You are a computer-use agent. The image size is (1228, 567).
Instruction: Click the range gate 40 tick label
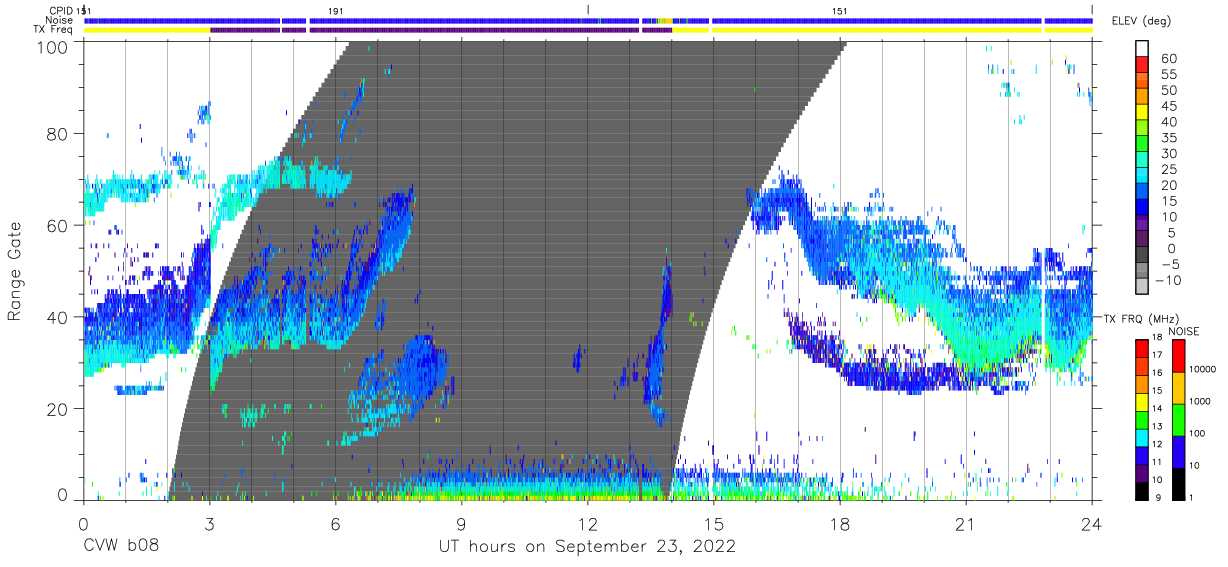pos(56,318)
